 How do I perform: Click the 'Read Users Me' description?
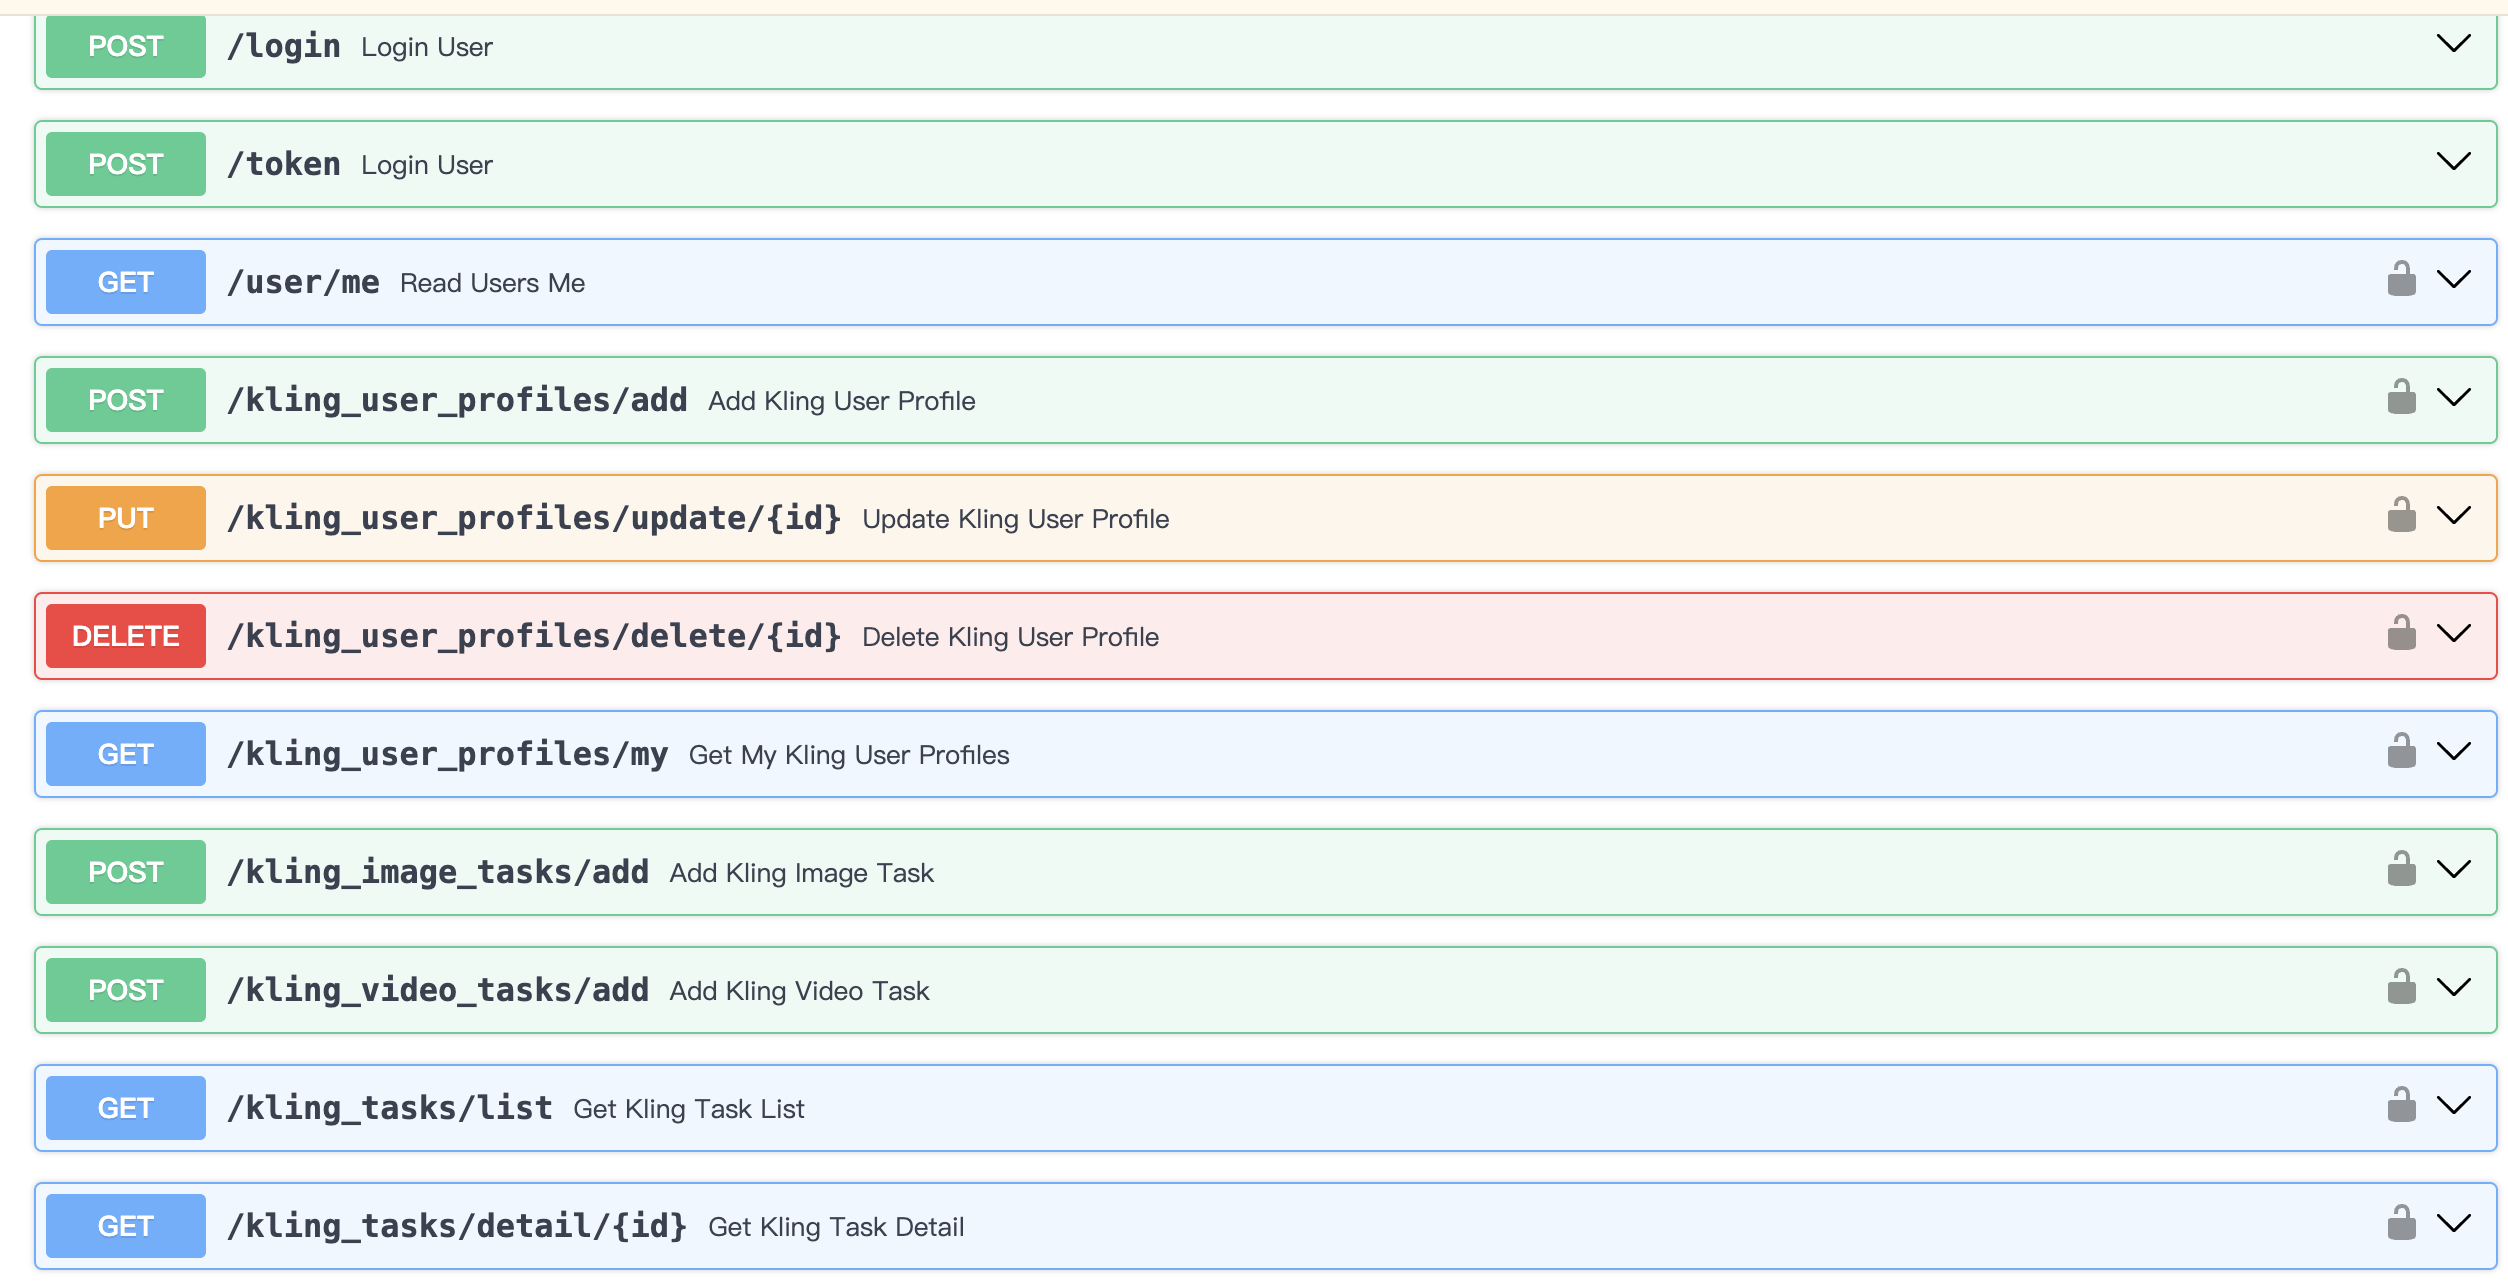pyautogui.click(x=493, y=283)
